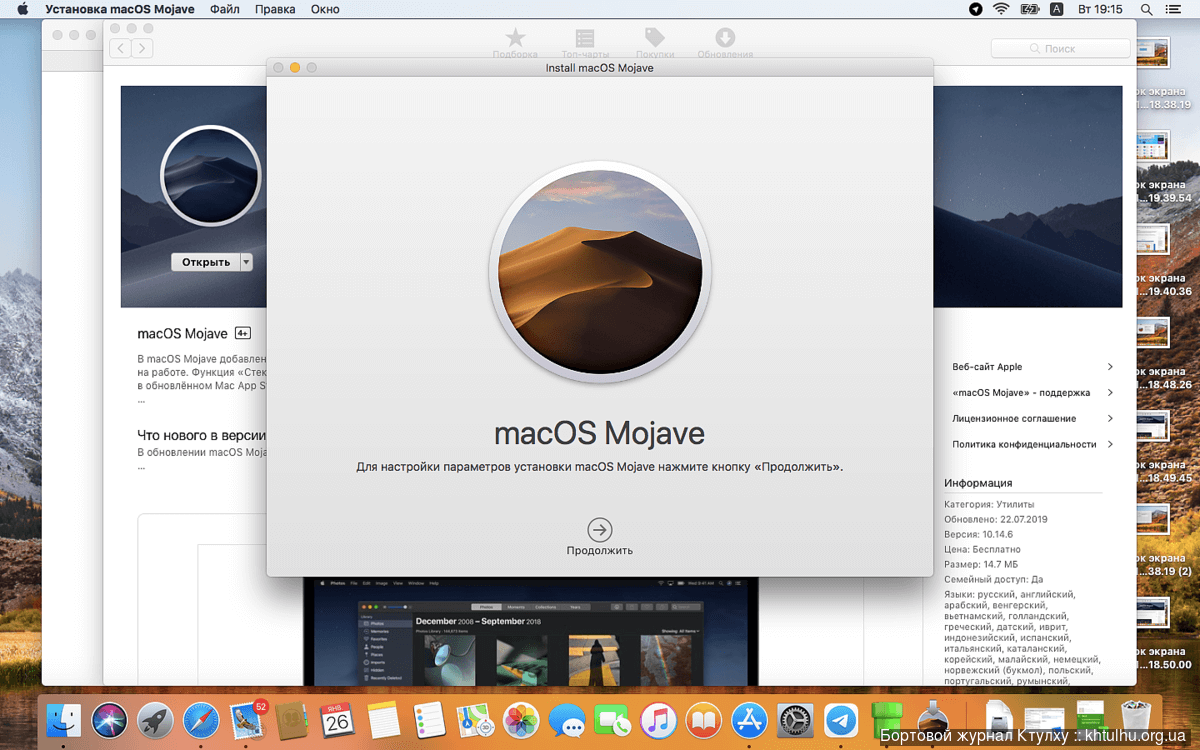The image size is (1200, 750).
Task: Open Calendar showing 26 in Dock
Action: pyautogui.click(x=337, y=719)
